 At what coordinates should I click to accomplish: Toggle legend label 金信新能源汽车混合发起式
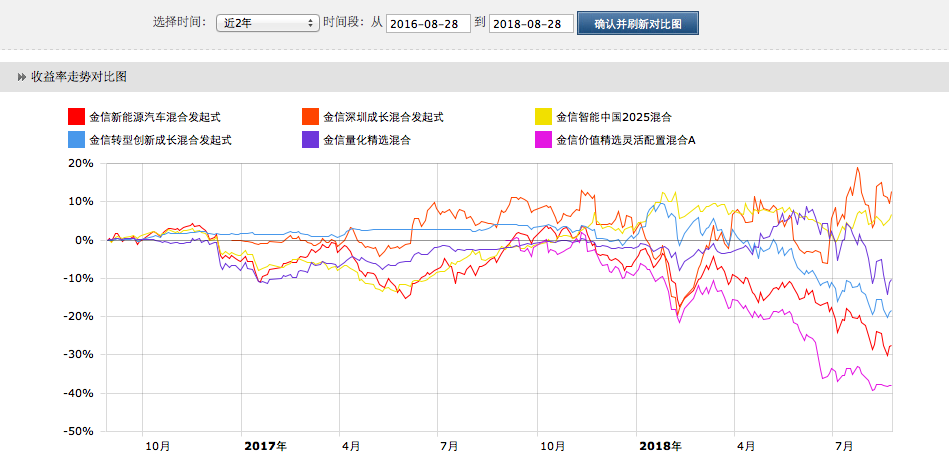pos(154,117)
